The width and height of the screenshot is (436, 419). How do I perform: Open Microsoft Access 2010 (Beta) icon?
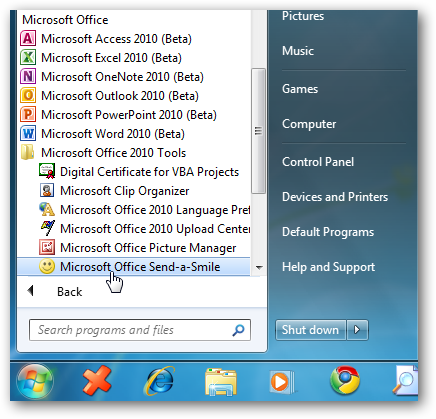[x=28, y=39]
